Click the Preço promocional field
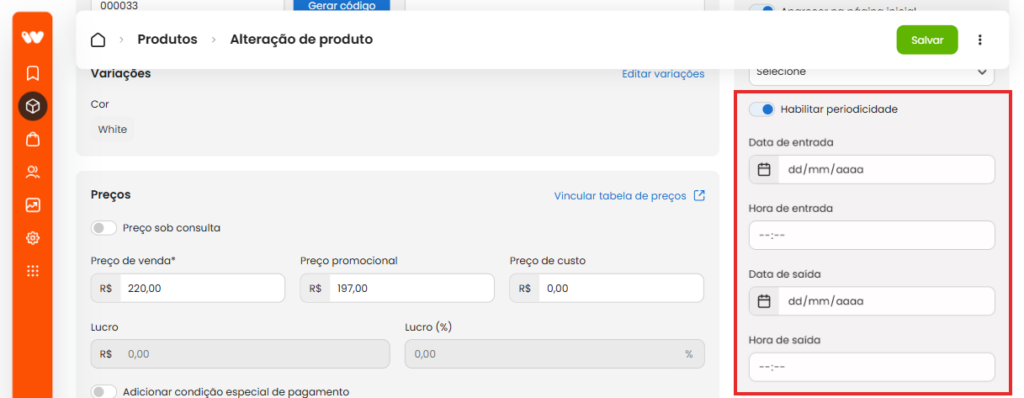The height and width of the screenshot is (398, 1024). [x=397, y=288]
